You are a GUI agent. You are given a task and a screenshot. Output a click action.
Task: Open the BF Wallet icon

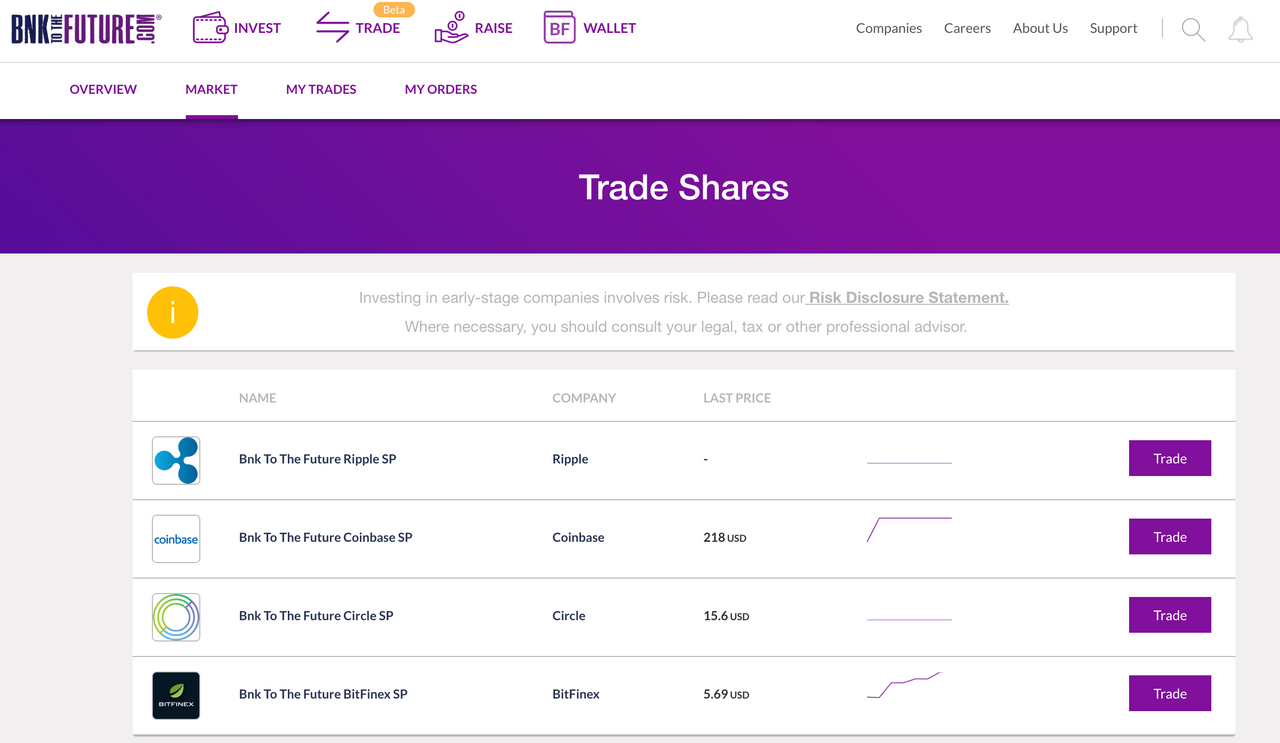click(559, 28)
